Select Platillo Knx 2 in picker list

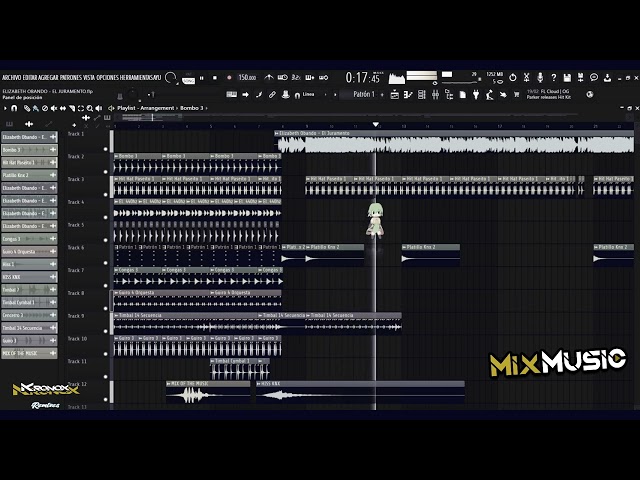(29, 175)
